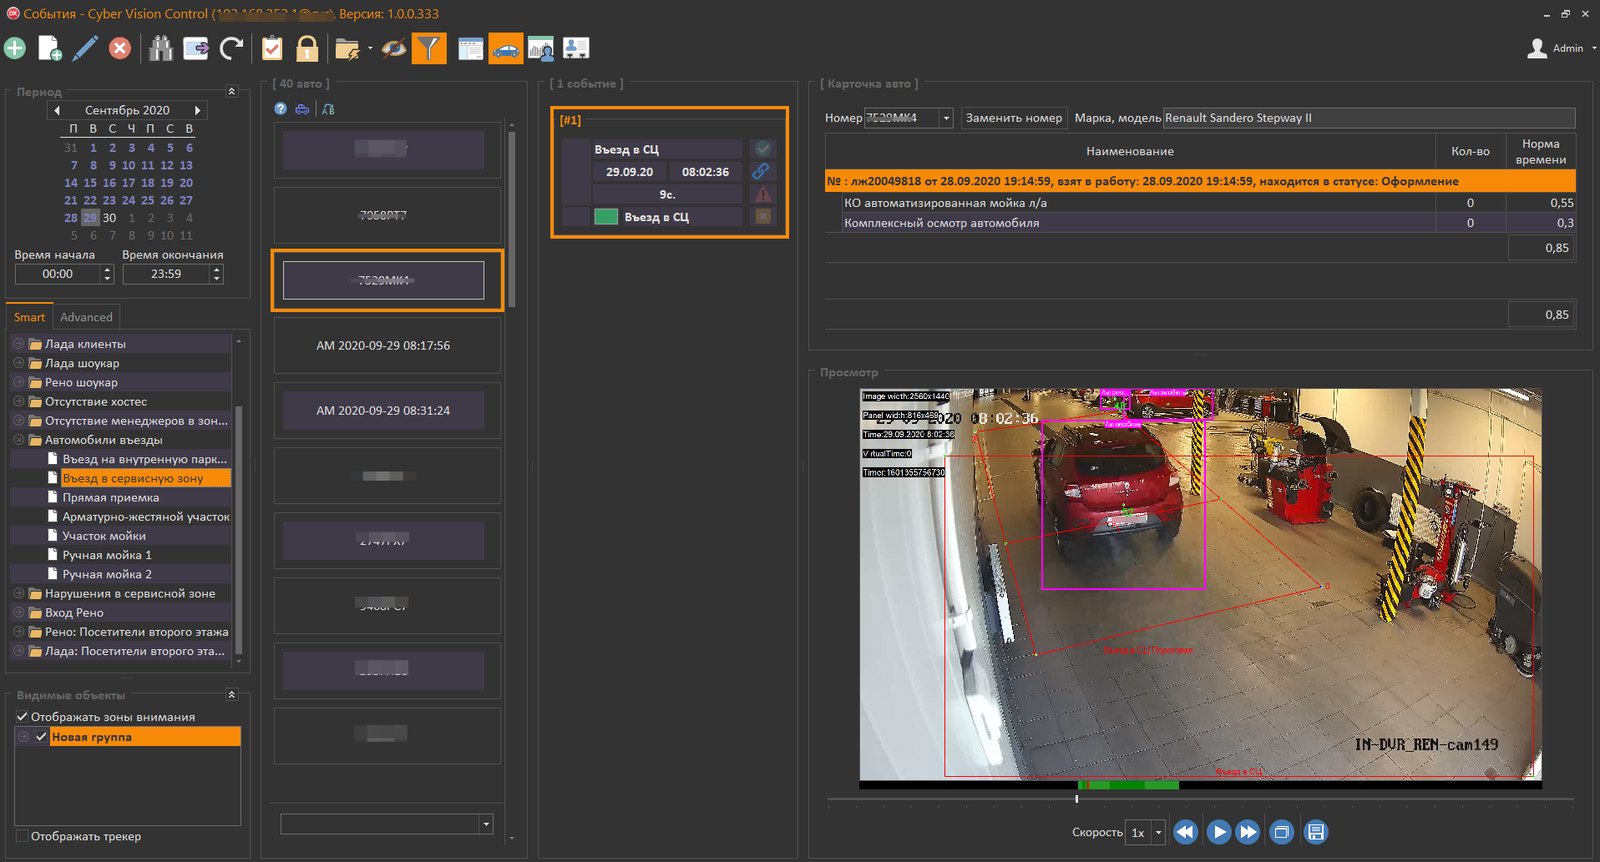
Task: Go to next month in calendar
Action: tap(198, 110)
